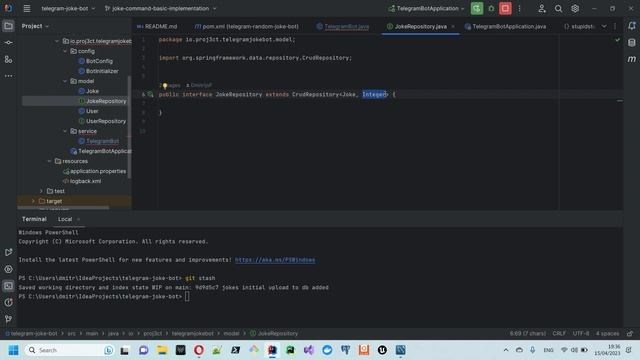Screen dimensions: 640x360
Task: Open Code With Me user icon
Action: 542,8
